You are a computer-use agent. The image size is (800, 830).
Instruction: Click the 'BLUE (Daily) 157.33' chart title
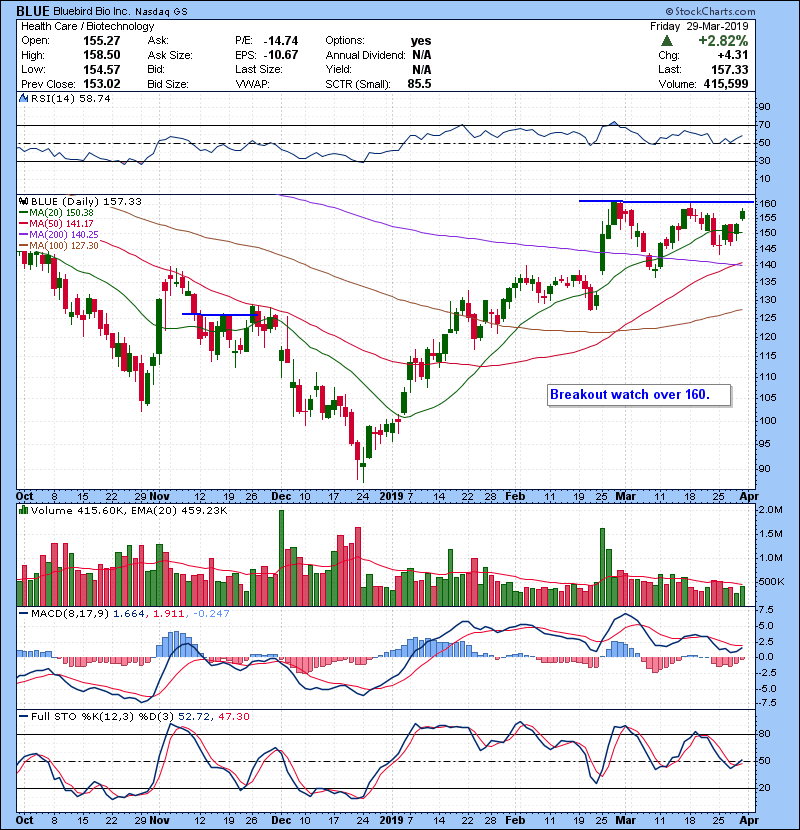[86, 202]
